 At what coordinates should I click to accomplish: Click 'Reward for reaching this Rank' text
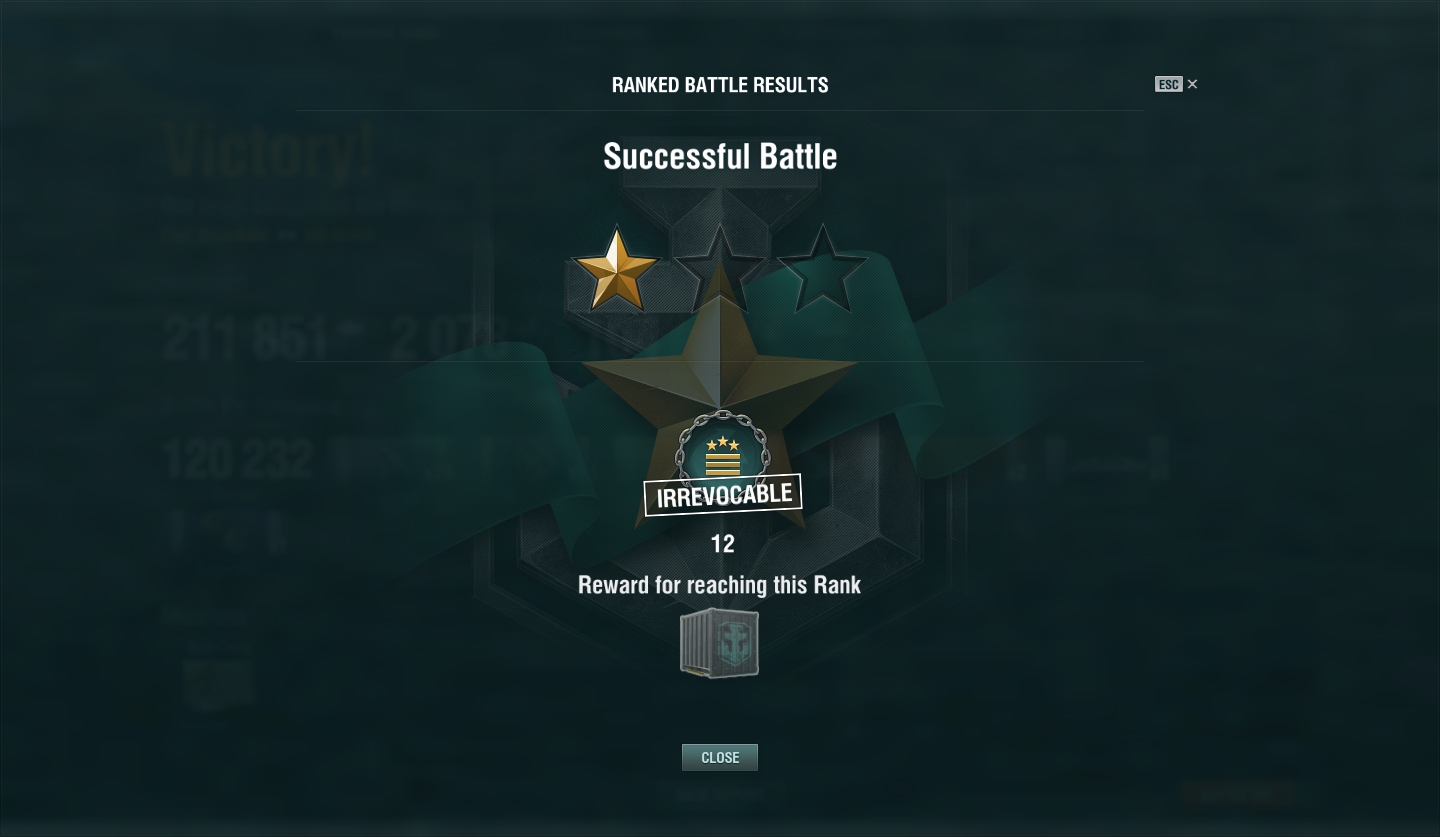720,585
